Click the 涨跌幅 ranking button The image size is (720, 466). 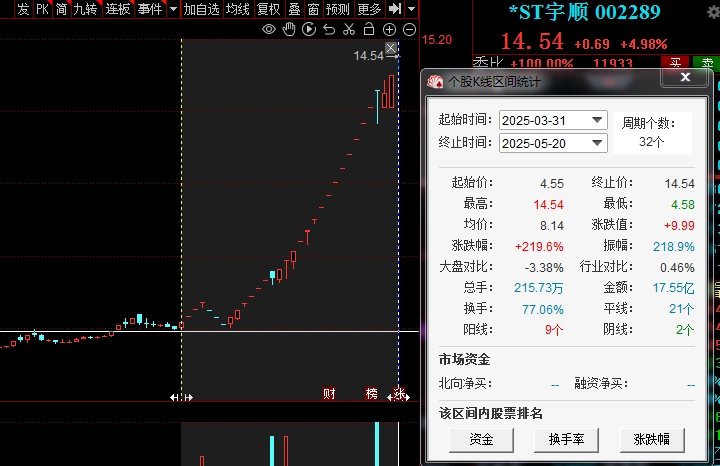tap(652, 440)
